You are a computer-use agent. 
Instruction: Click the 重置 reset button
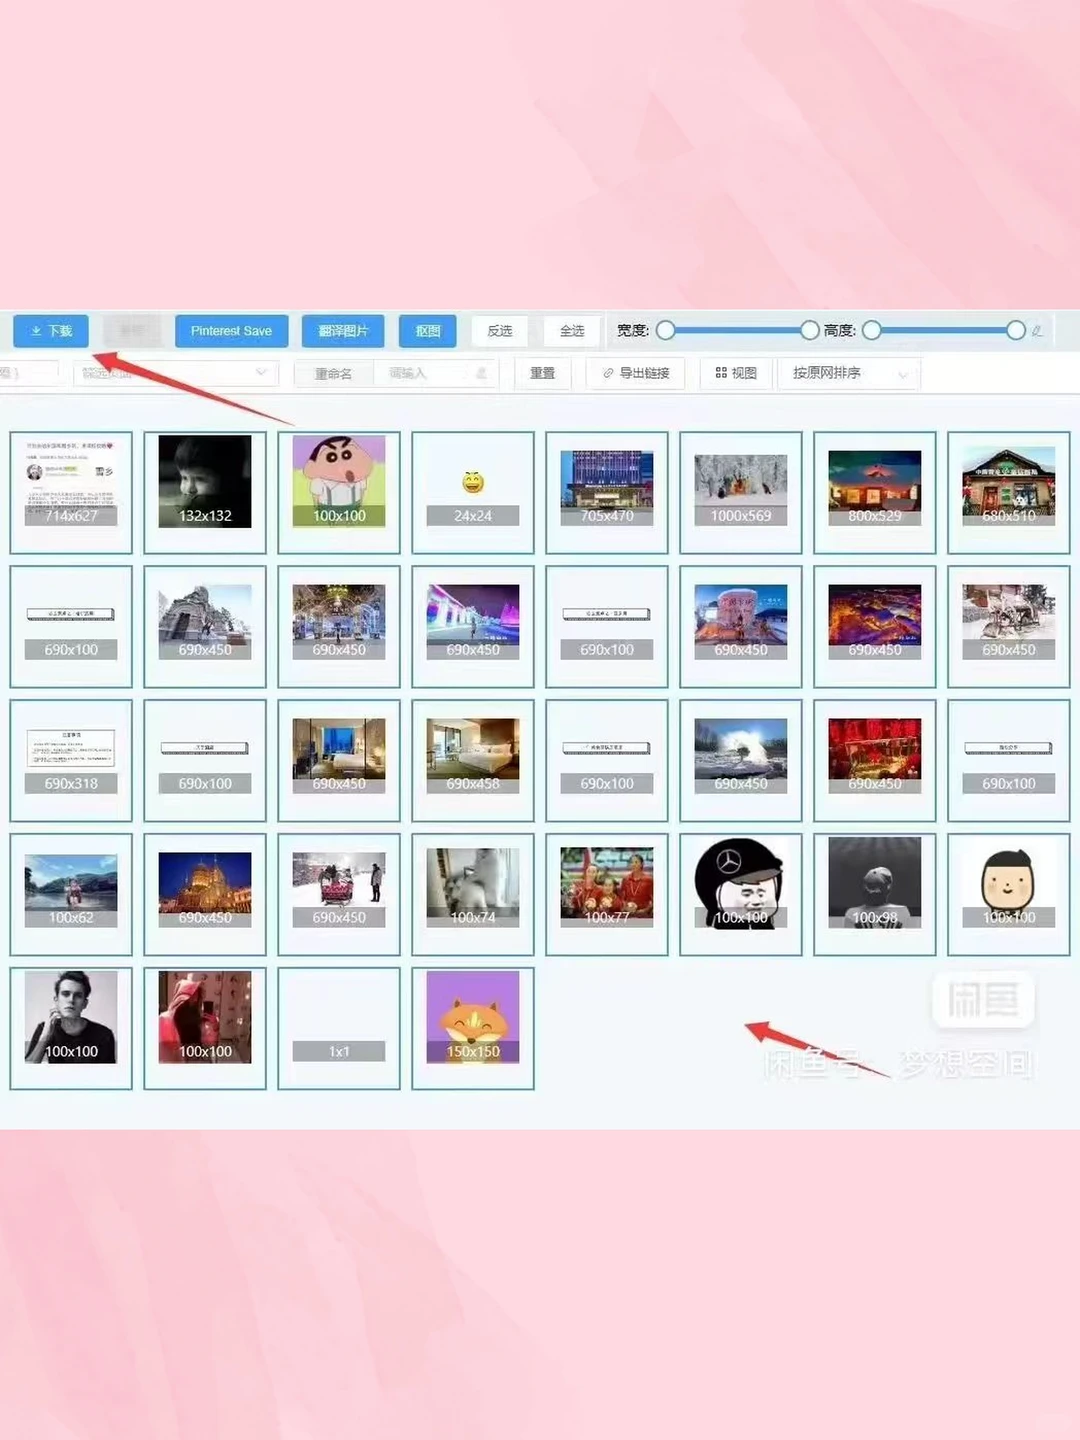pos(542,373)
